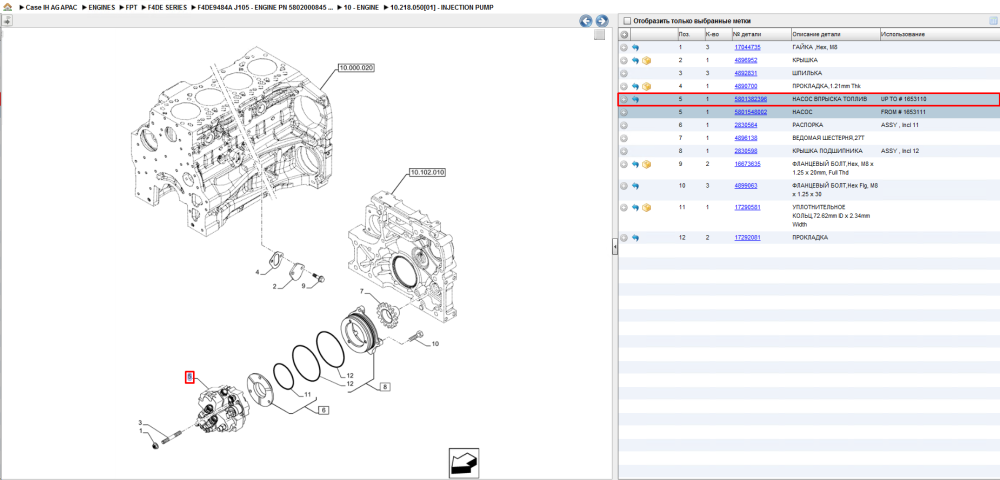Select callout 4 beside the gasket

pos(258,273)
